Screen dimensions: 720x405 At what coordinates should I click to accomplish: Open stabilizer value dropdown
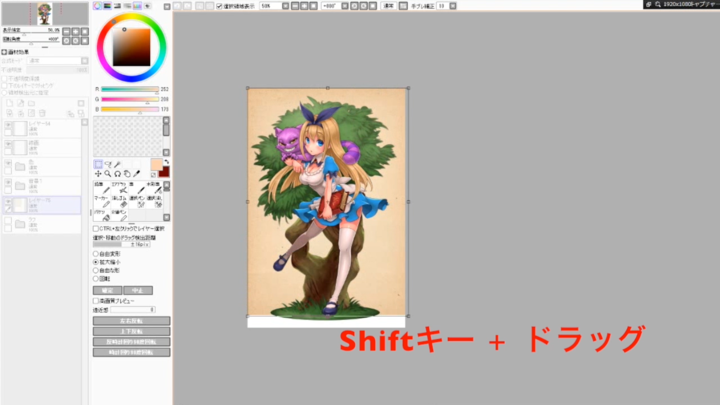point(453,6)
